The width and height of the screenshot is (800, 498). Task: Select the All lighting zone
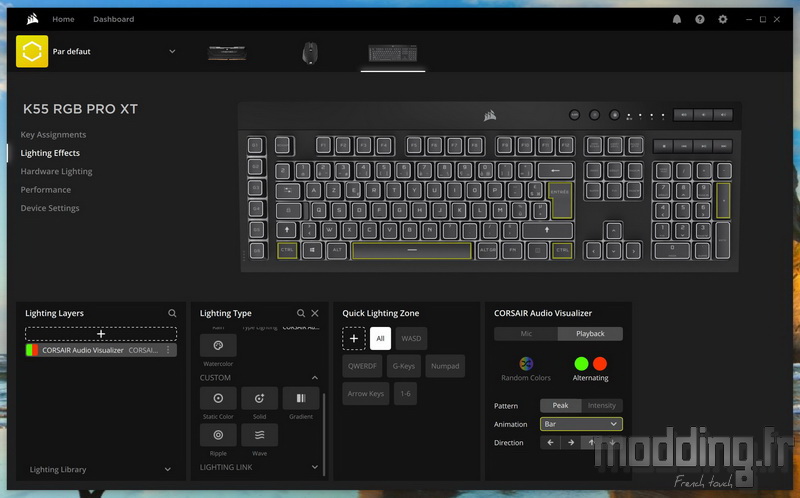[380, 338]
